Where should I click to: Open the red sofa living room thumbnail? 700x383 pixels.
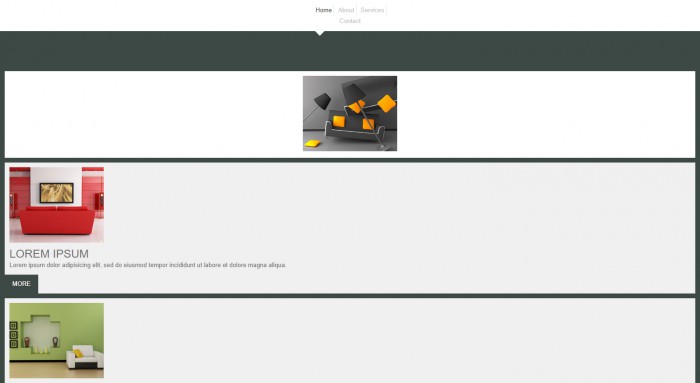57,205
